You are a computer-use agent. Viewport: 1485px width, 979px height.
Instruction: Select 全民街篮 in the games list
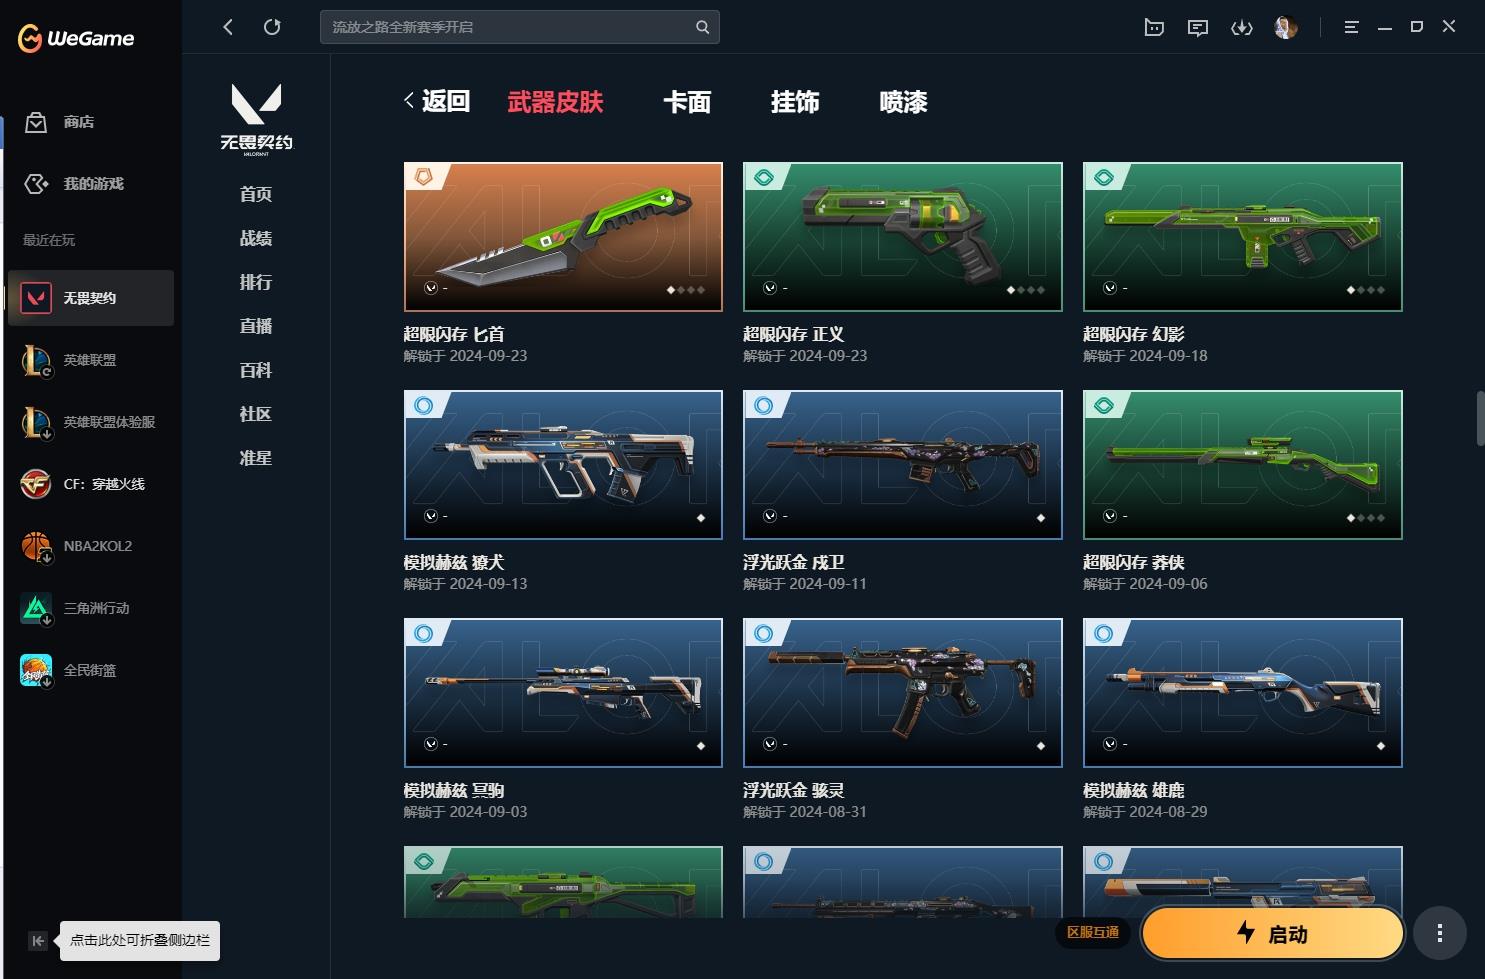click(90, 670)
